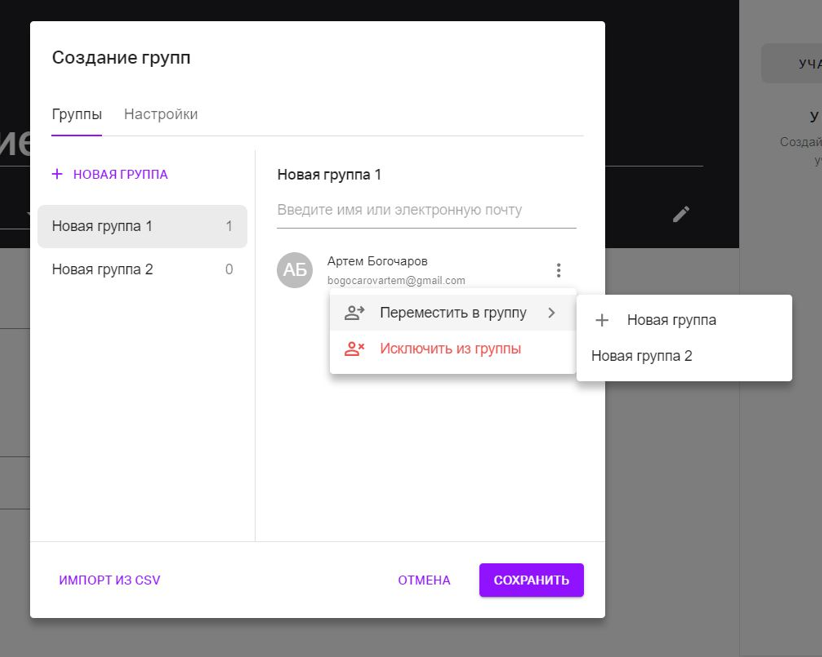The height and width of the screenshot is (657, 822).
Task: Choose Переместить в группу menu entry
Action: point(453,313)
